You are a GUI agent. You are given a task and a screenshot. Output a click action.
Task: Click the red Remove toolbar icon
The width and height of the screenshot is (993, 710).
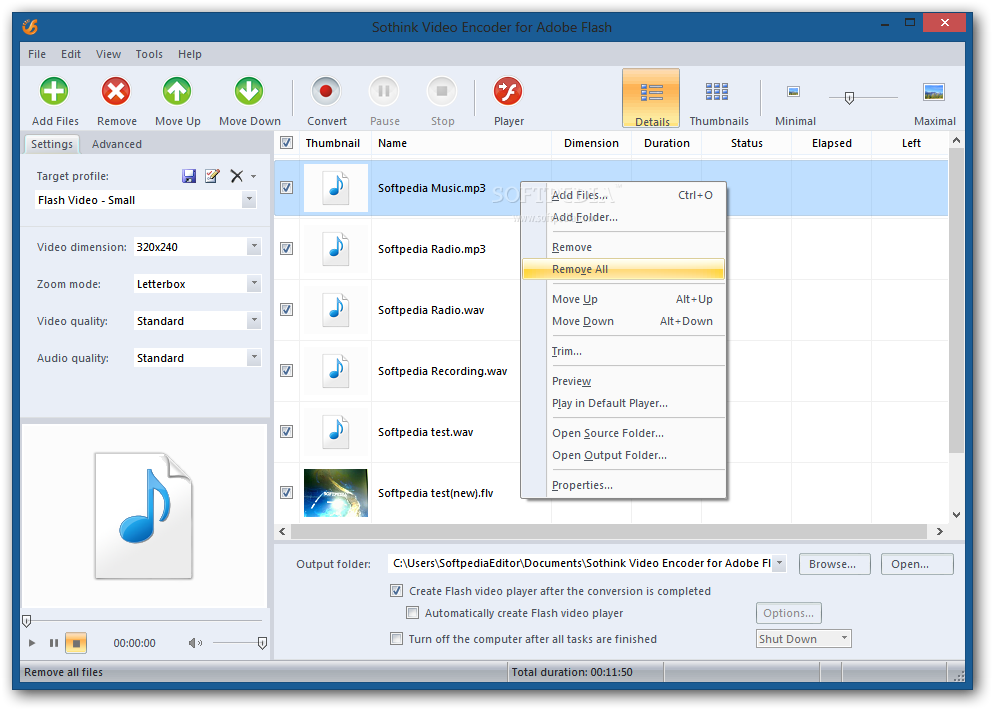117,92
